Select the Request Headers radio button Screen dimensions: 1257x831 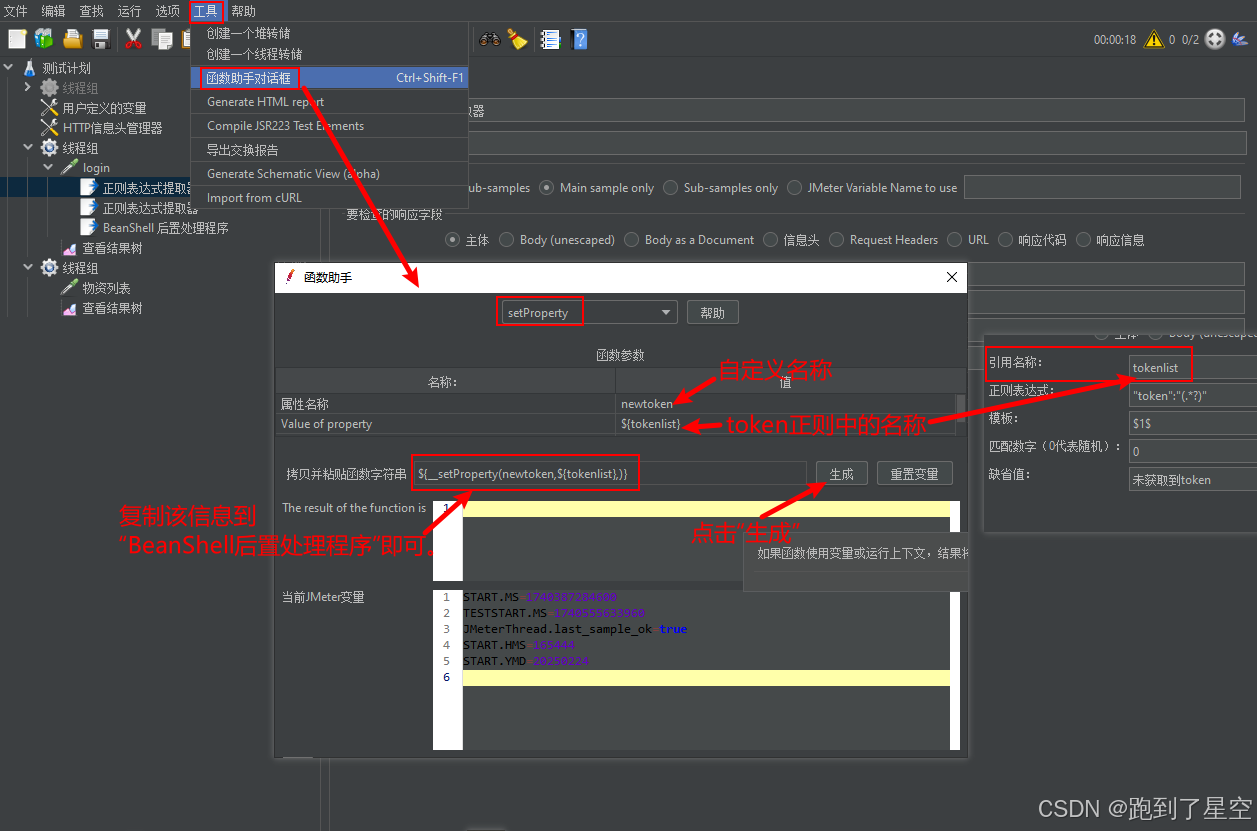[x=837, y=240]
